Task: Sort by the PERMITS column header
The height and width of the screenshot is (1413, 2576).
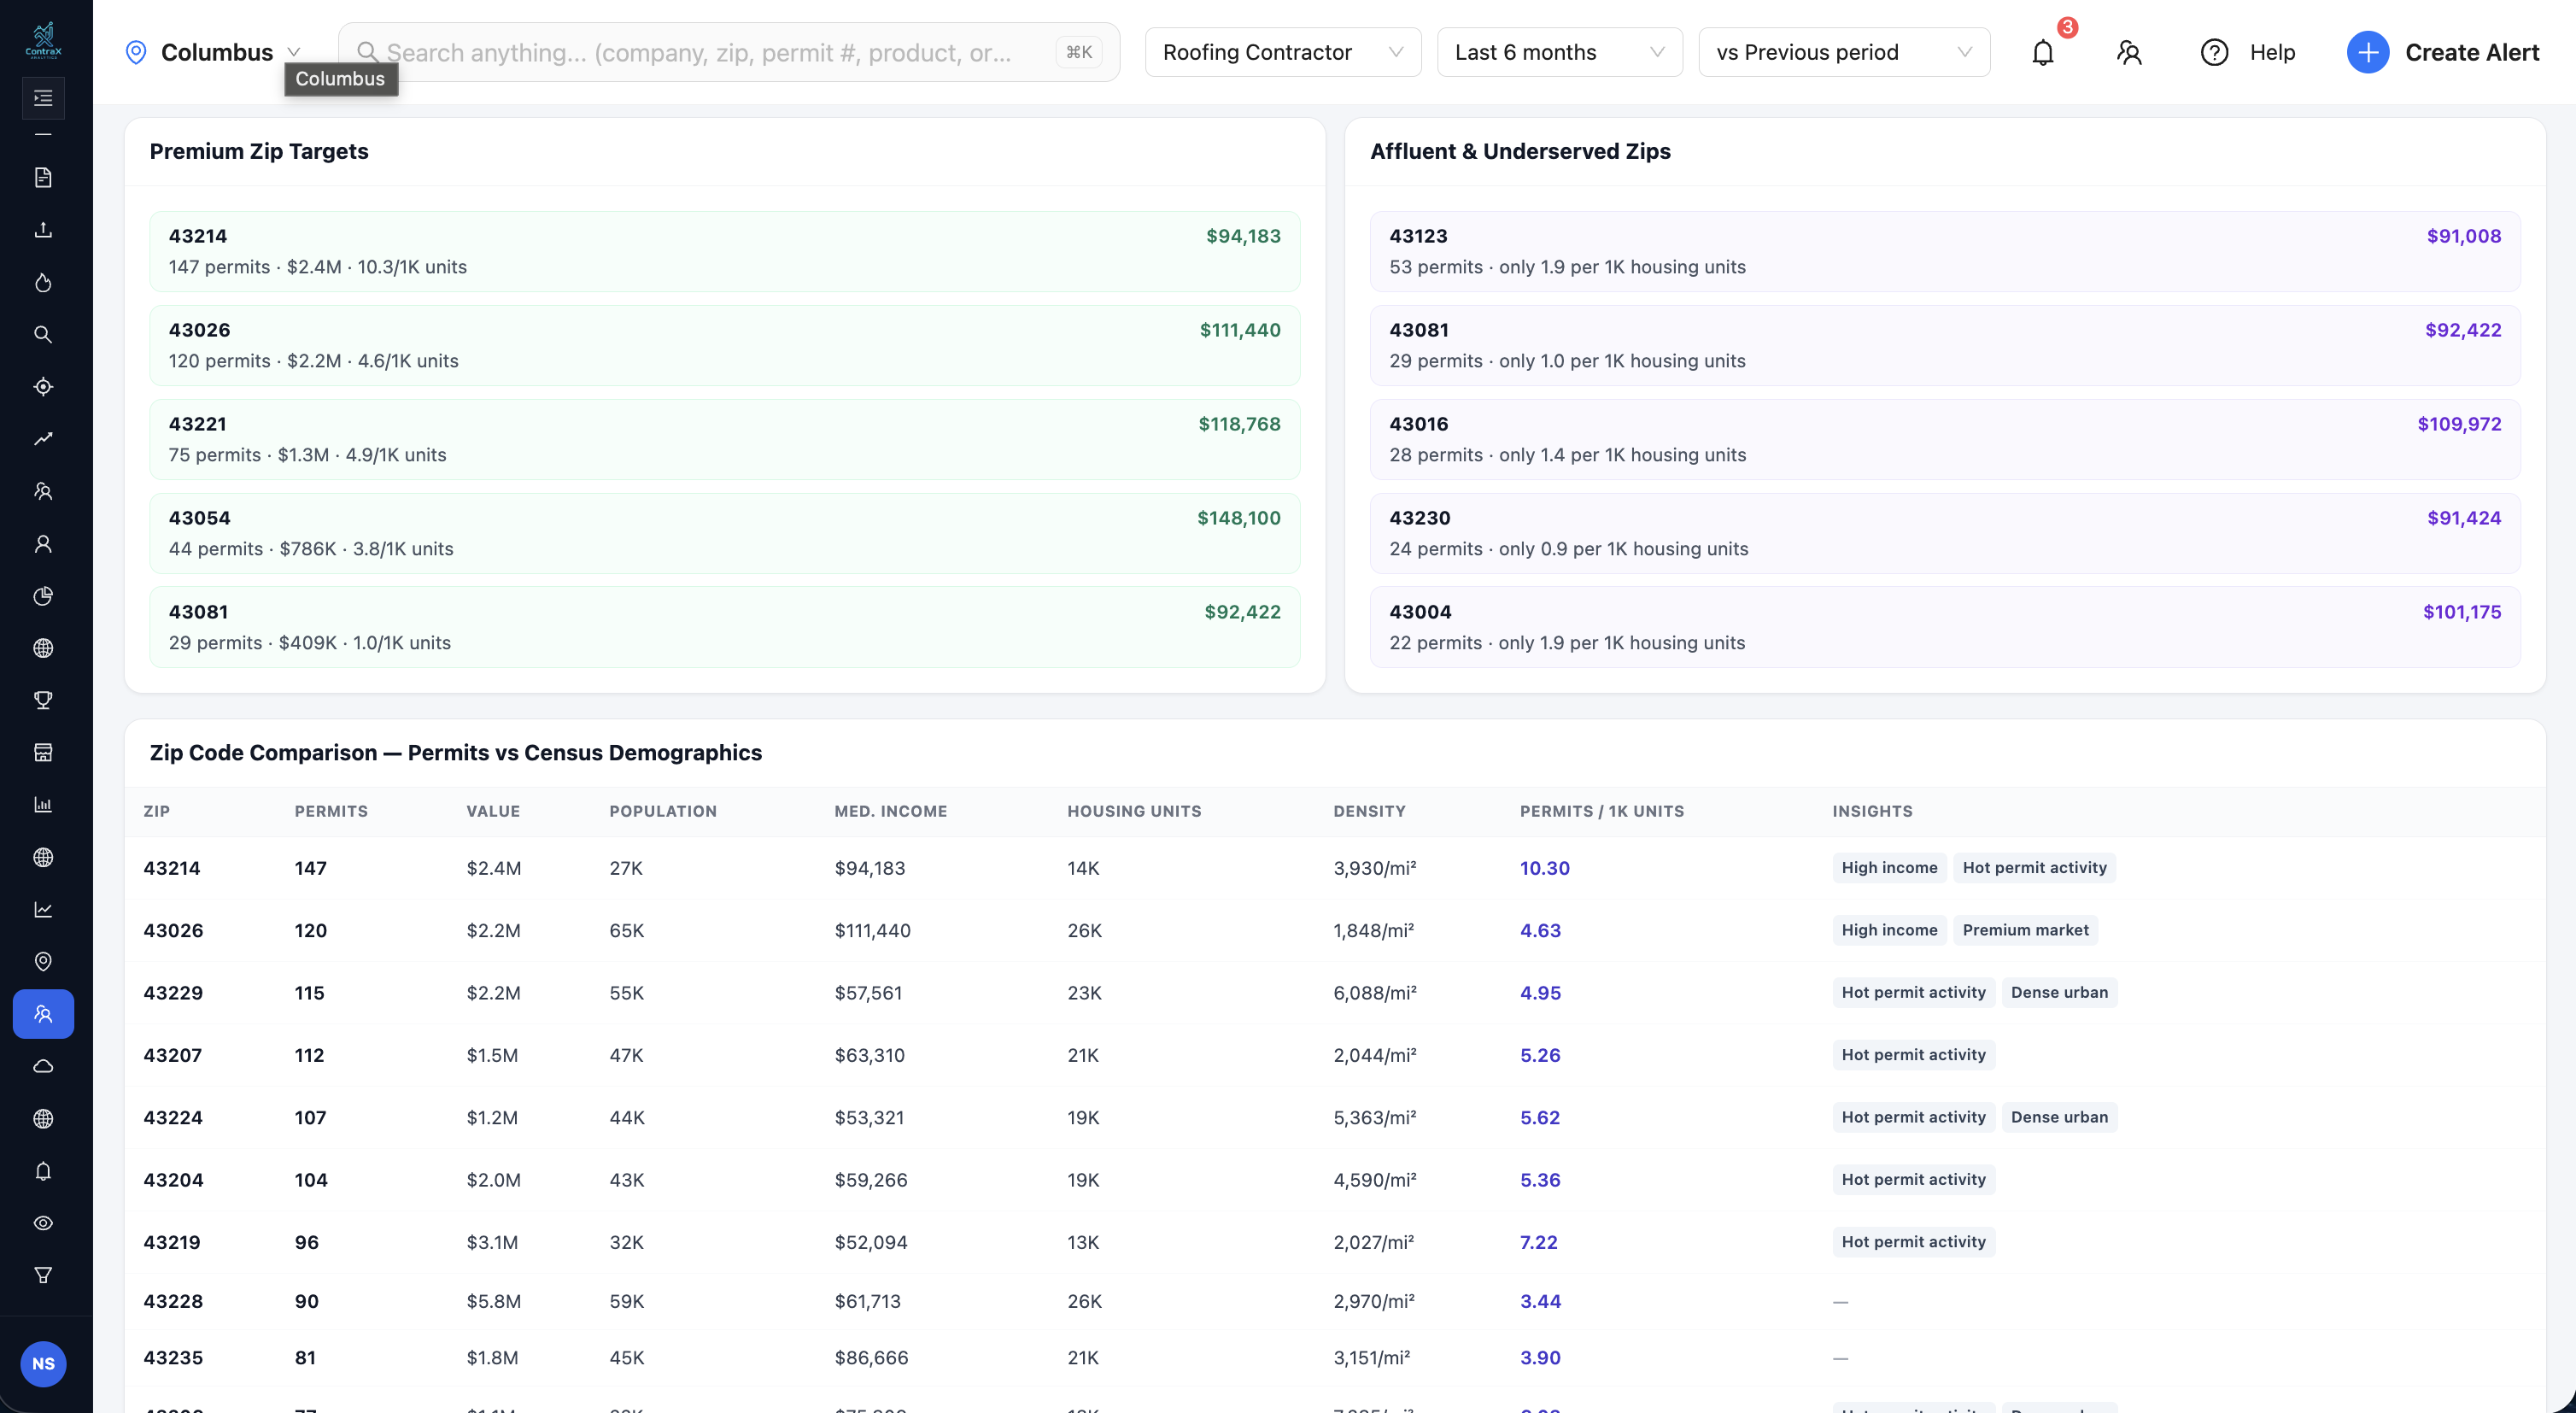Action: (x=331, y=811)
